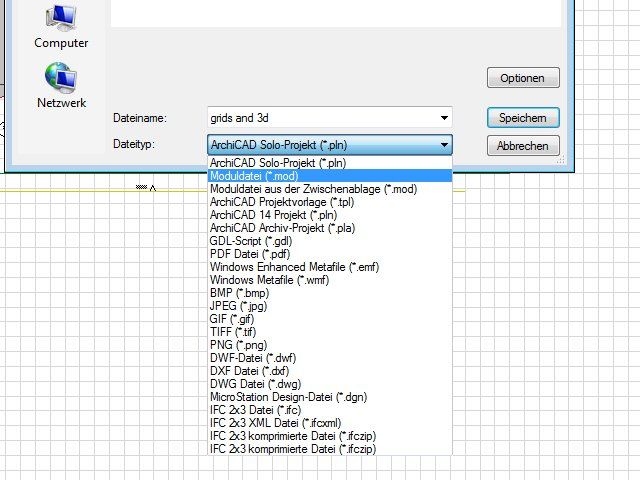Pick ArchiCAD 14 Projekt (*.pln)
Image resolution: width=640 pixels, height=480 pixels.
[330, 215]
